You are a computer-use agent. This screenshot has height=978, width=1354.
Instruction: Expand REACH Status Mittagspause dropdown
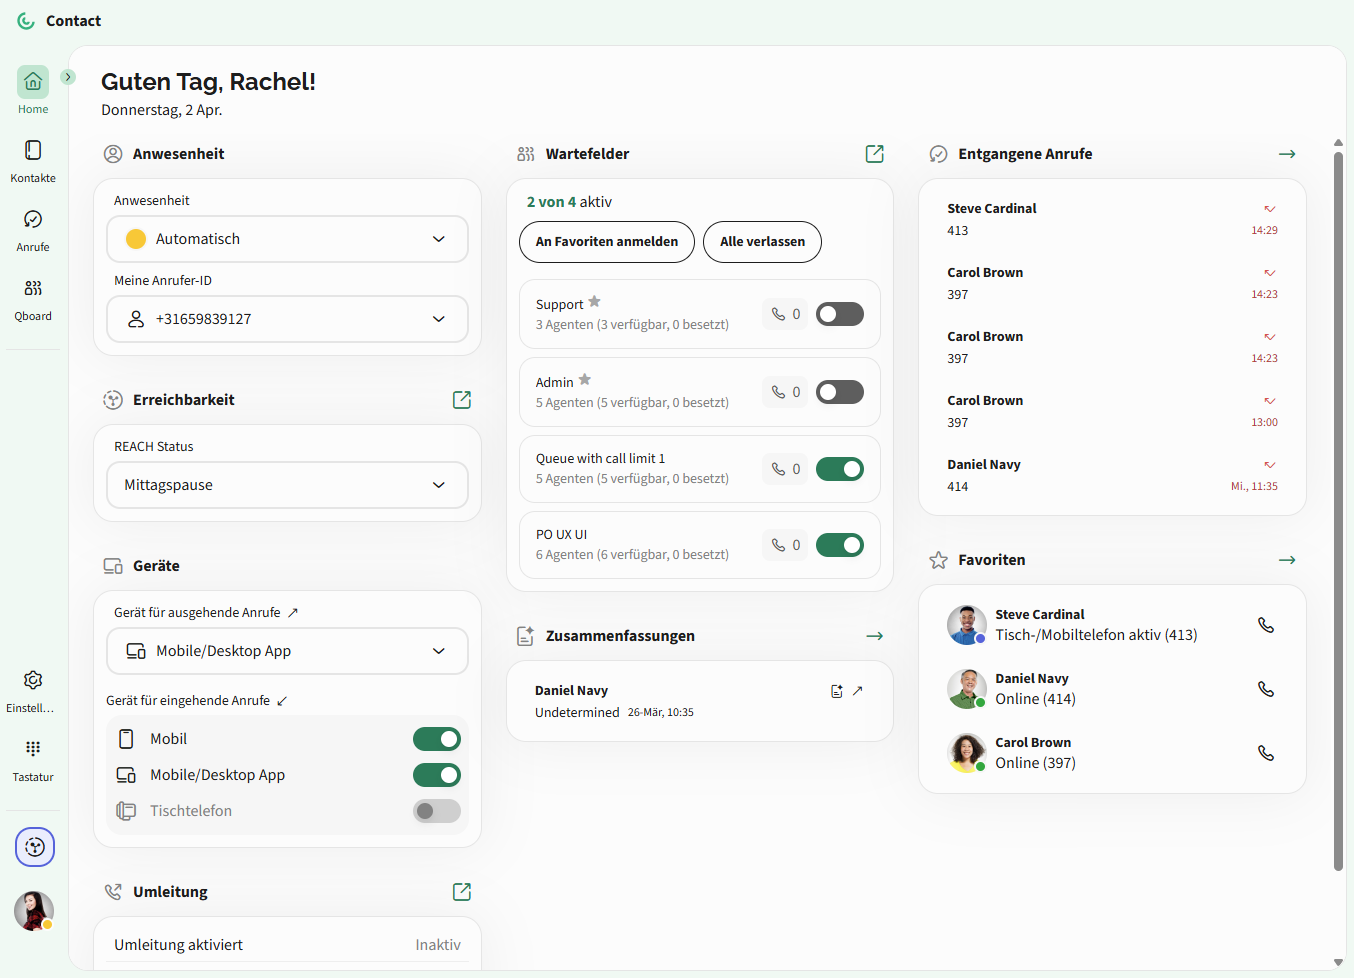pos(287,485)
